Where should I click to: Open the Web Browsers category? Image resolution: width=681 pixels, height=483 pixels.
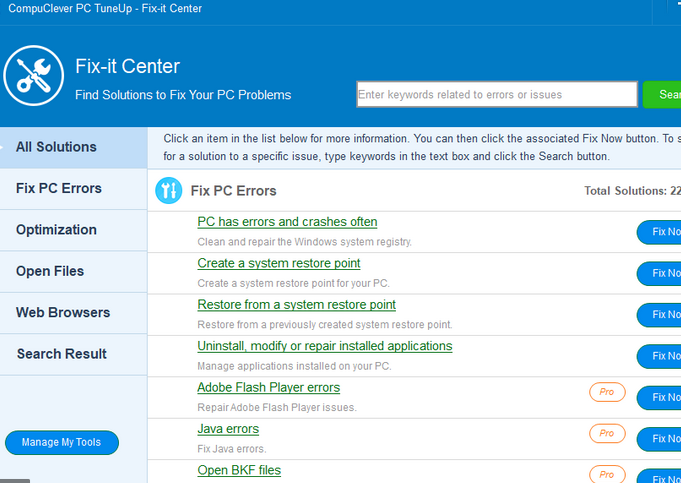coord(63,313)
